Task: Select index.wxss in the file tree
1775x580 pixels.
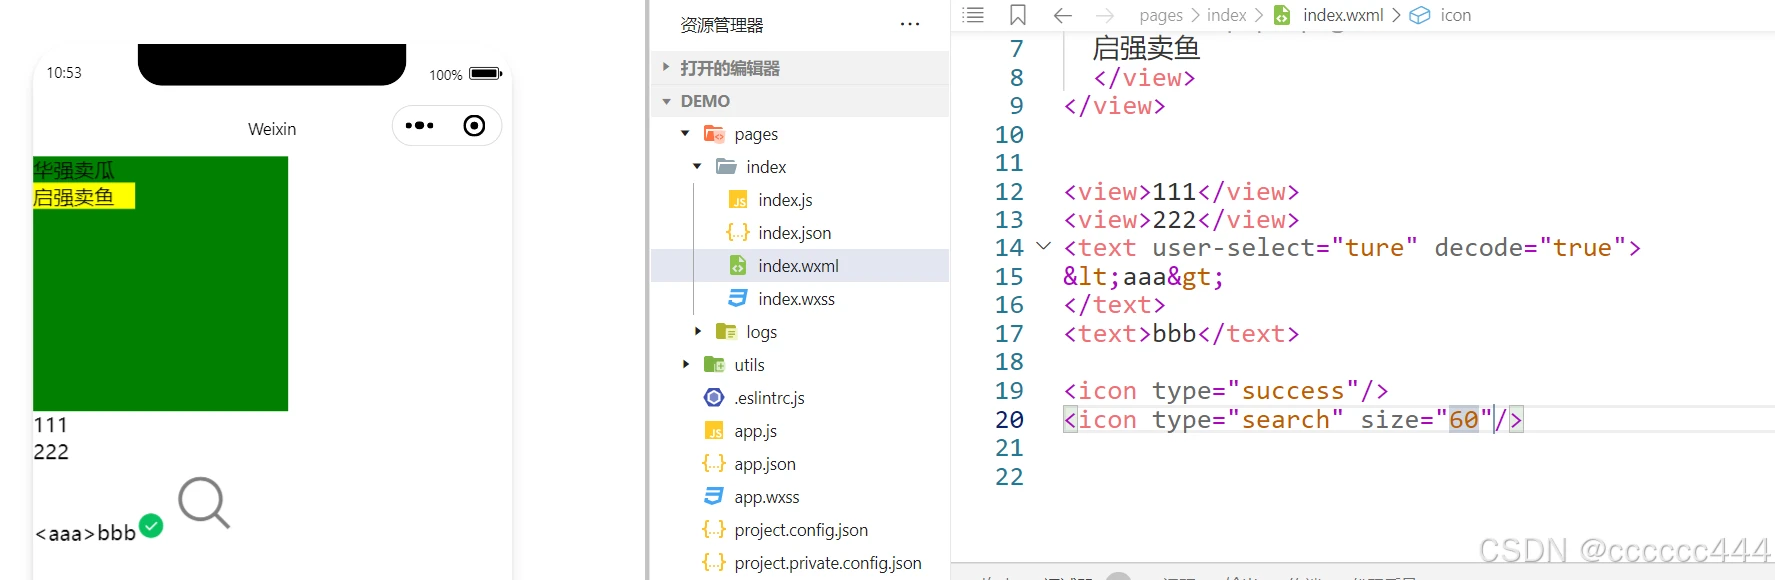Action: (796, 299)
